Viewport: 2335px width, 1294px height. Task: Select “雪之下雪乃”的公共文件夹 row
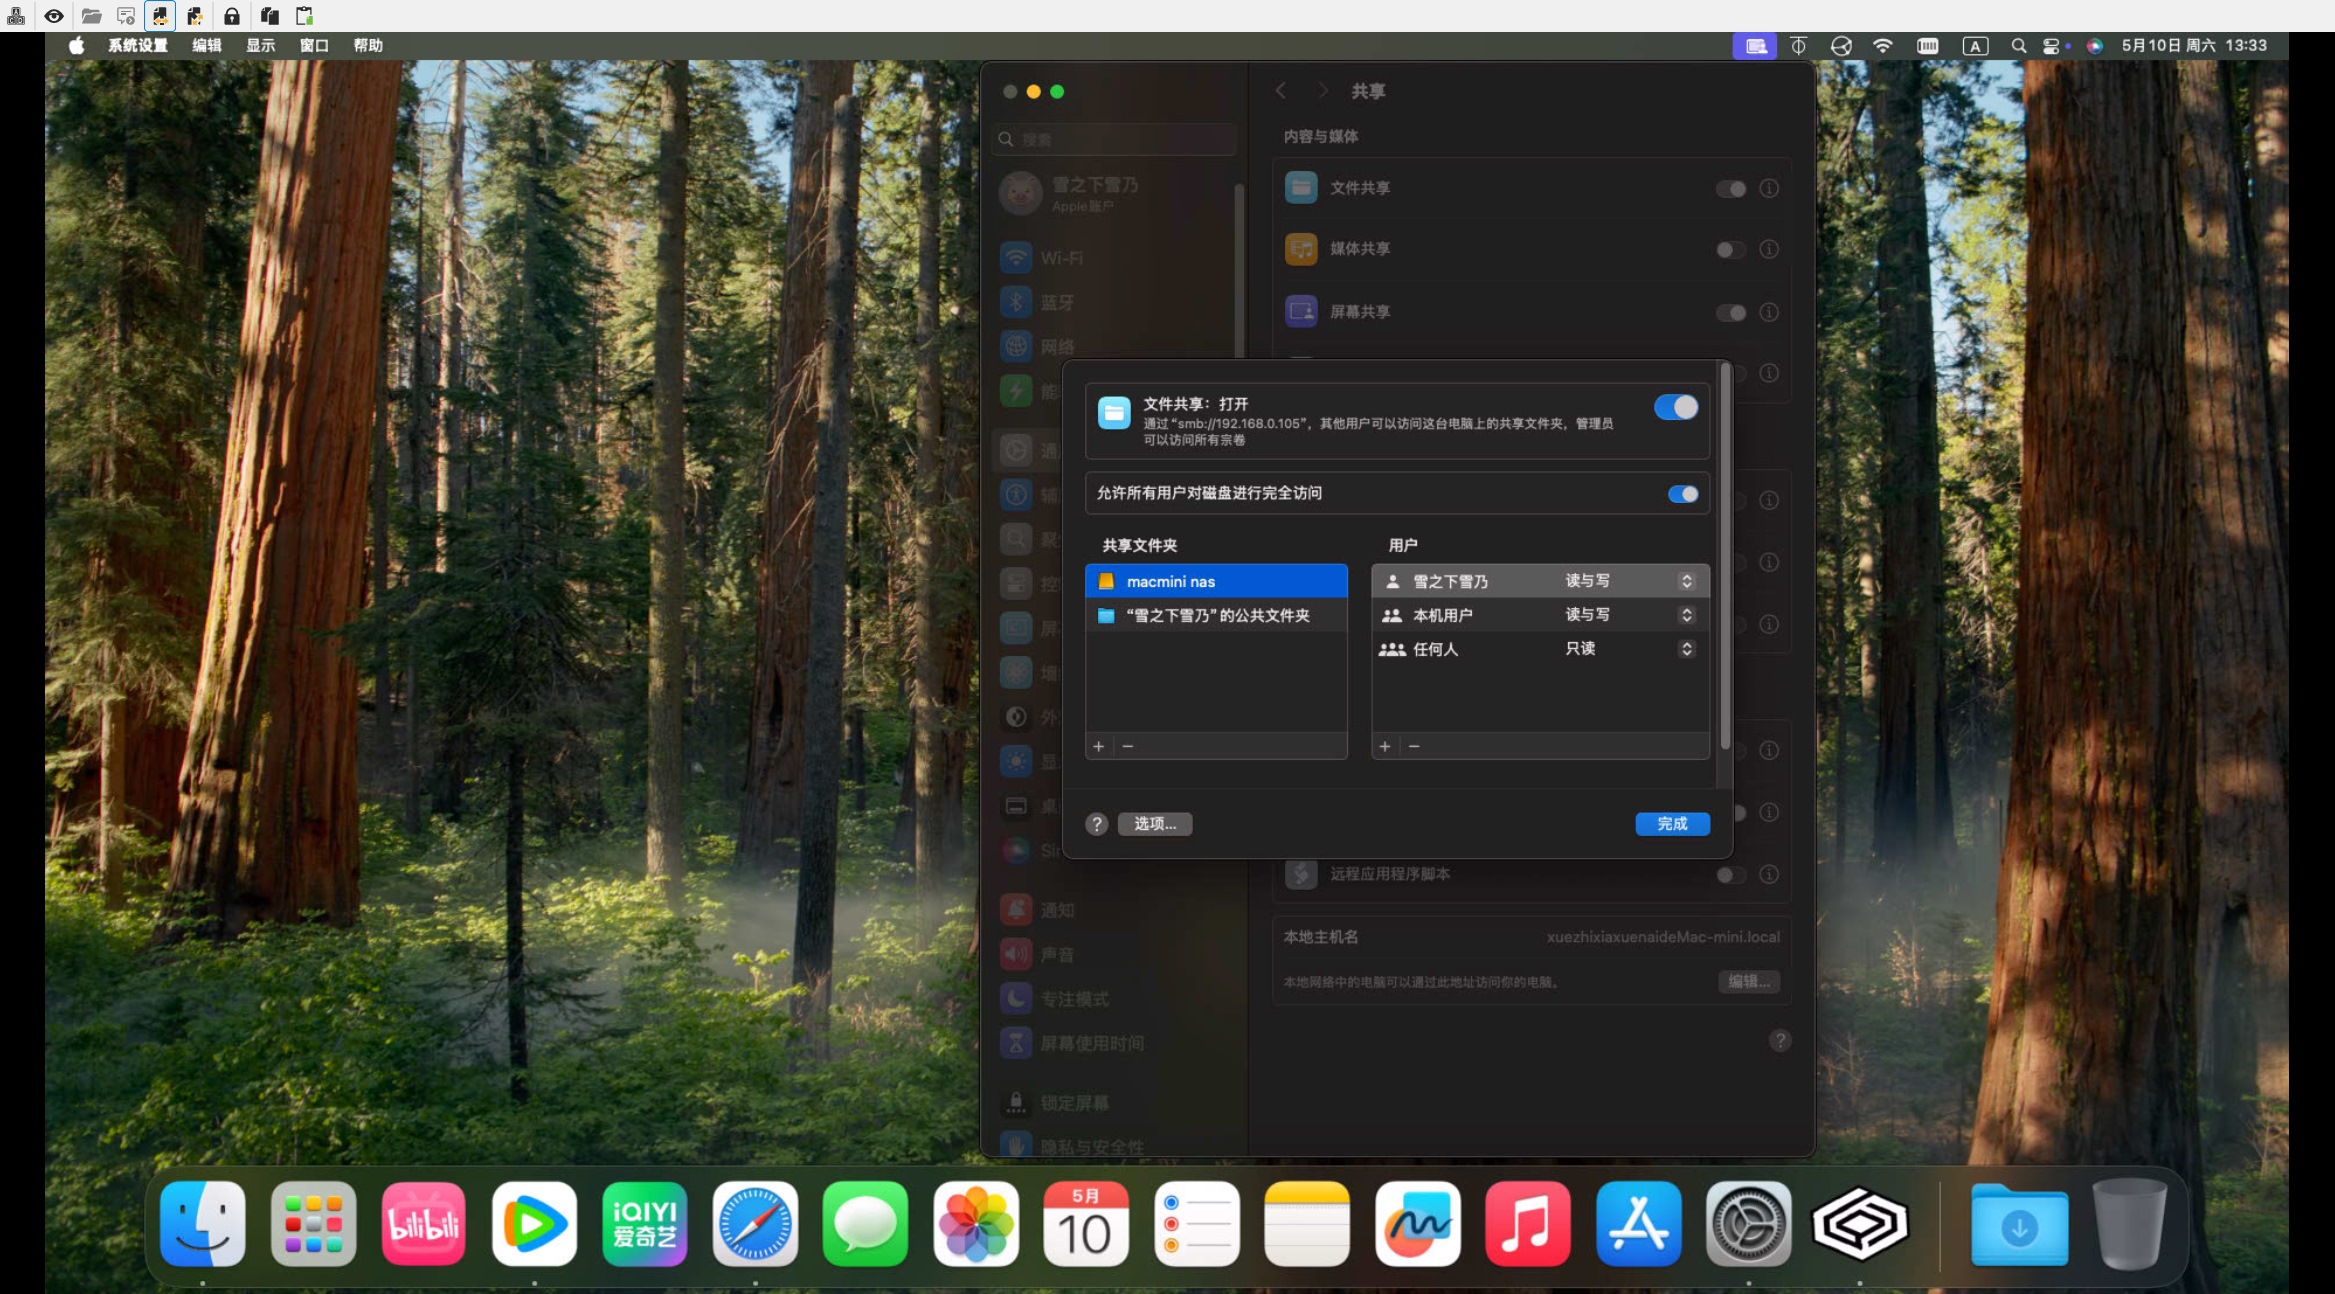click(x=1216, y=615)
